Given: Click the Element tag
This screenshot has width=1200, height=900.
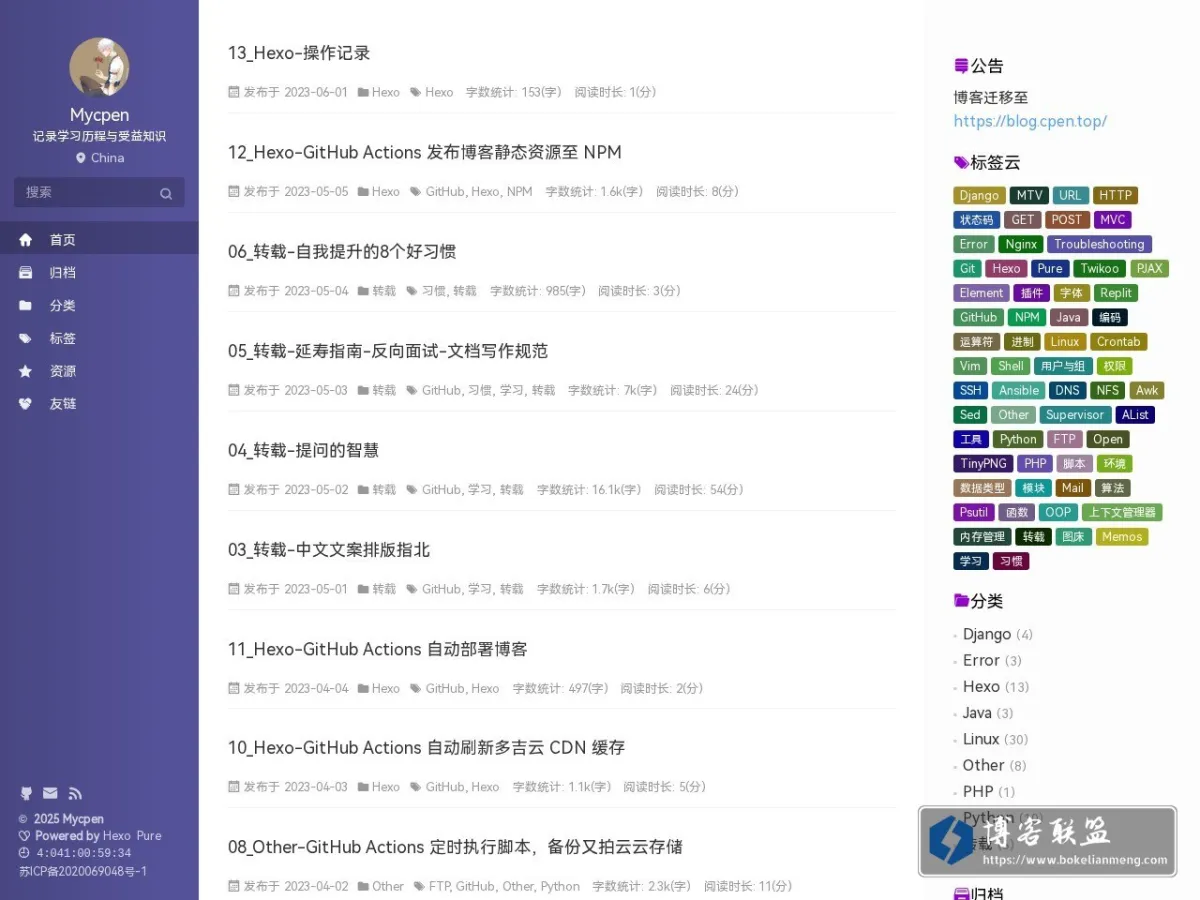Looking at the screenshot, I should coord(981,293).
